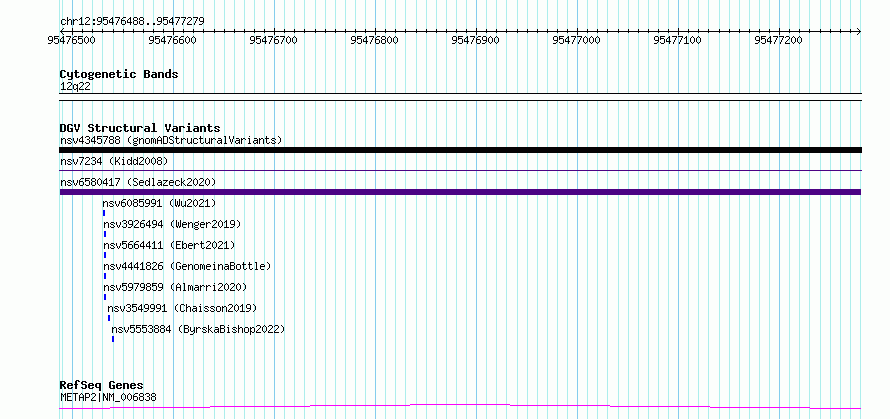Click the magenta METAP2 gene track line
Image resolution: width=890 pixels, height=419 pixels.
coord(460,407)
